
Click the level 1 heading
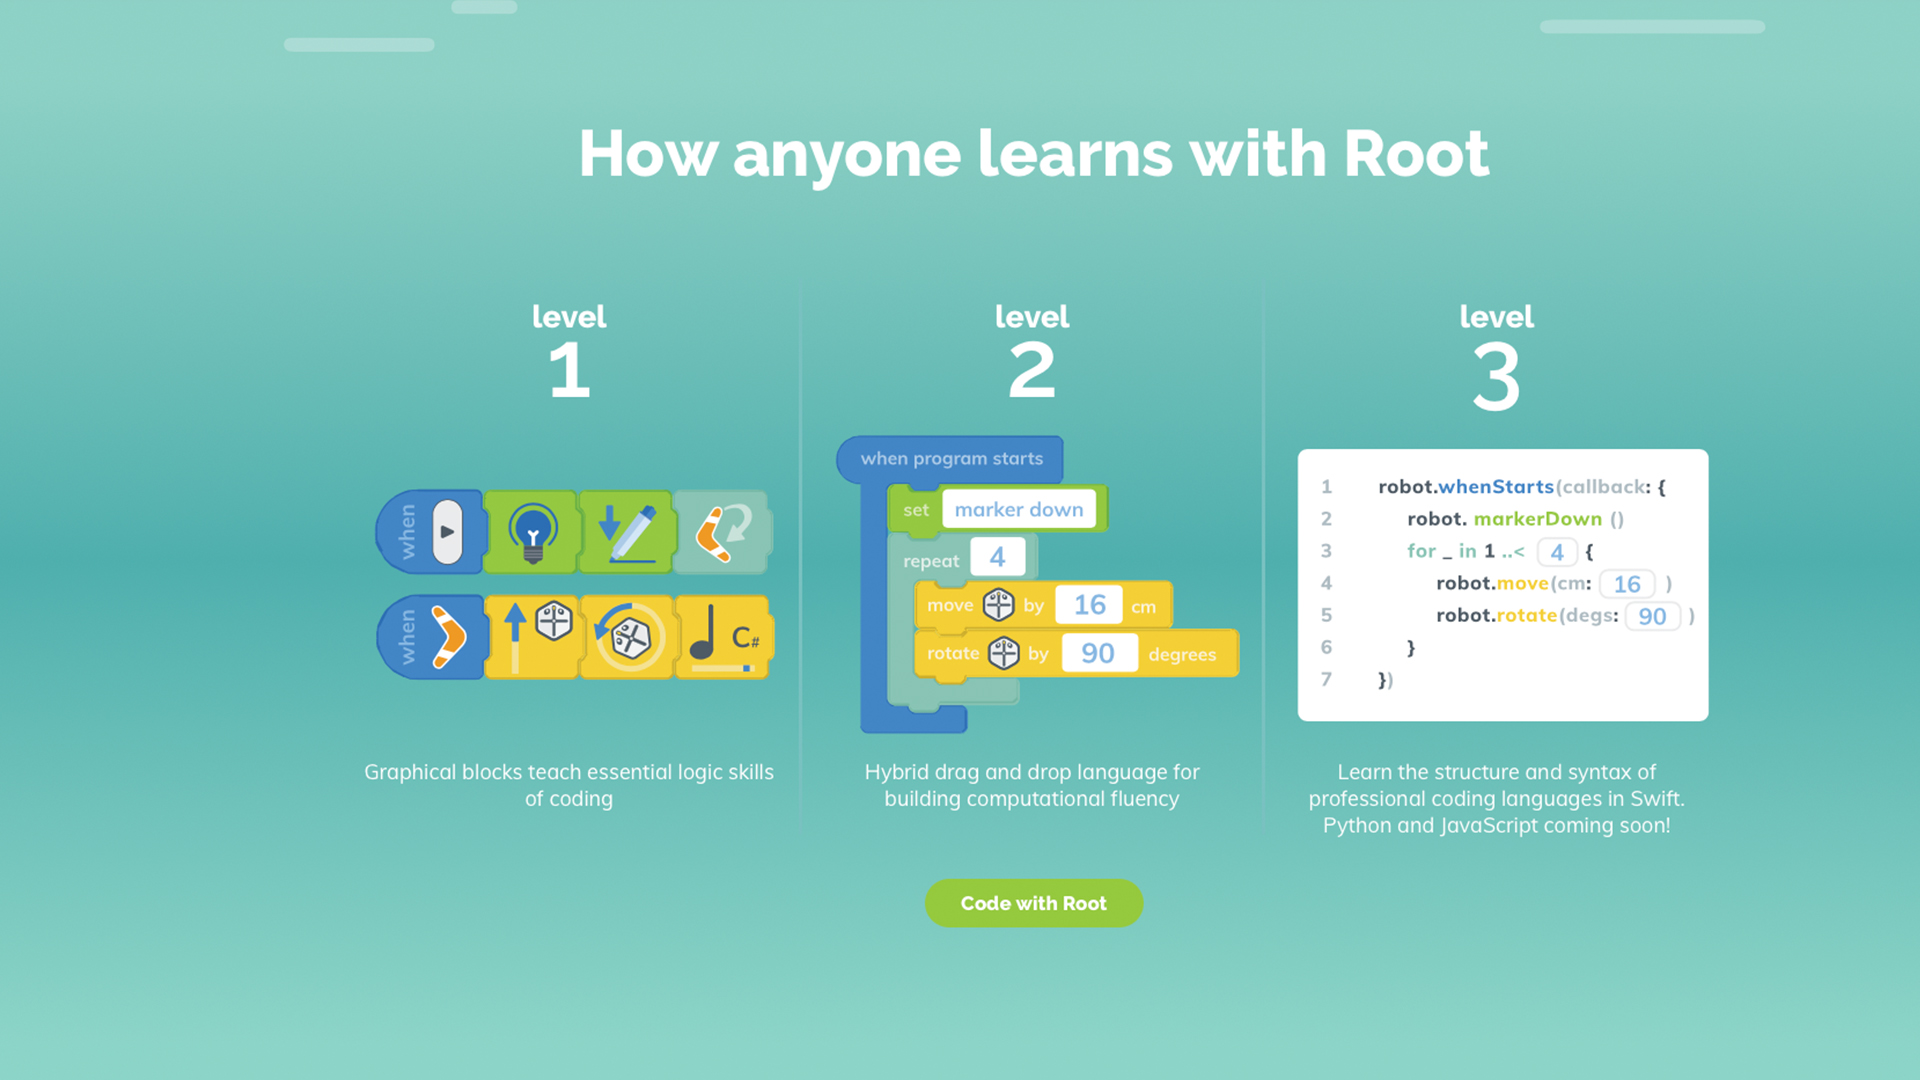point(569,351)
